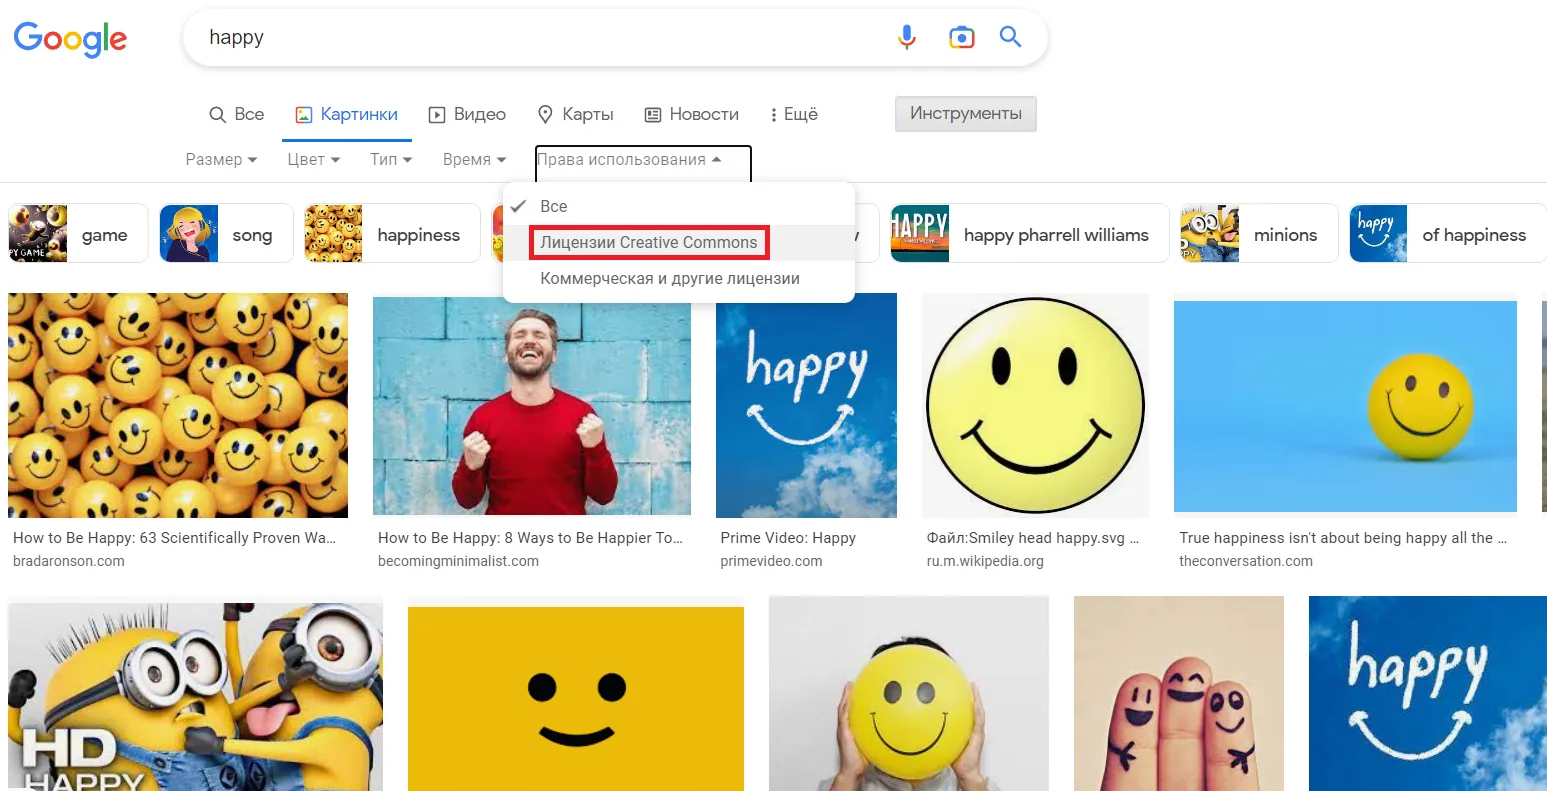
Task: Open 'How to Be Happy: 63 Scientifically' link
Action: (174, 538)
